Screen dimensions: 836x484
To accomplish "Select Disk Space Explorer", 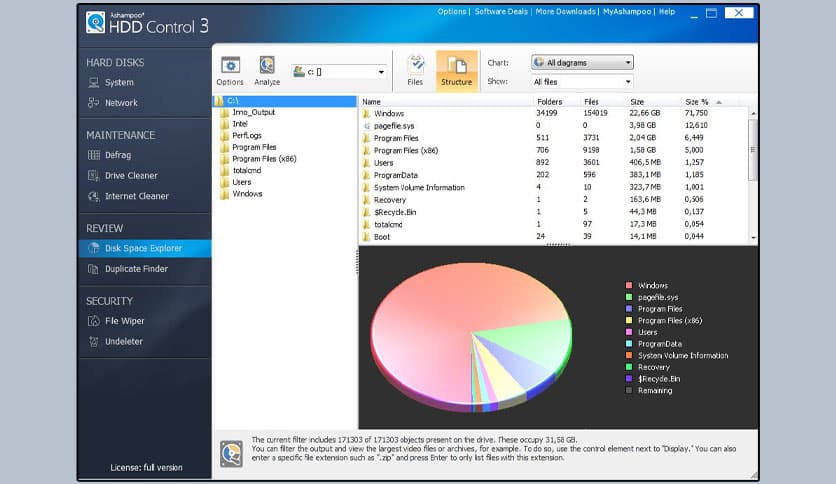I will tap(145, 248).
